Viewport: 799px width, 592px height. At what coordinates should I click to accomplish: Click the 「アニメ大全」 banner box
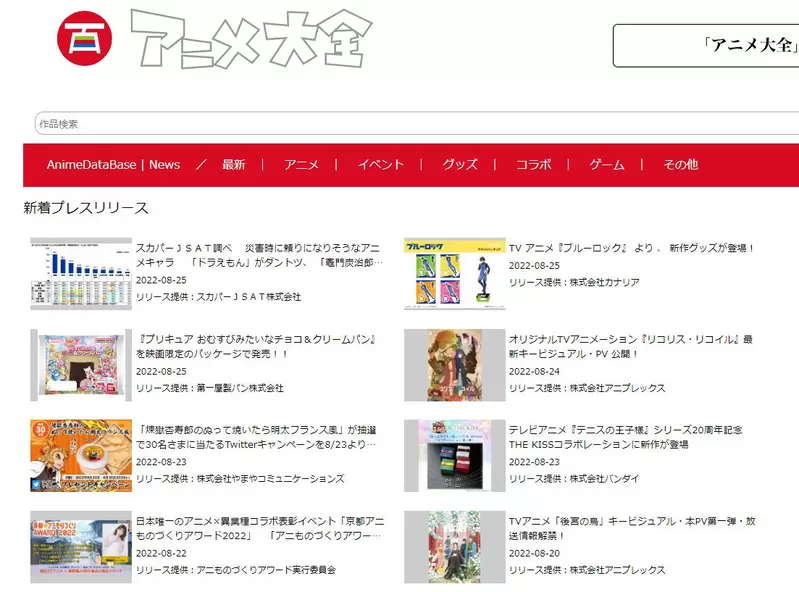pos(706,45)
